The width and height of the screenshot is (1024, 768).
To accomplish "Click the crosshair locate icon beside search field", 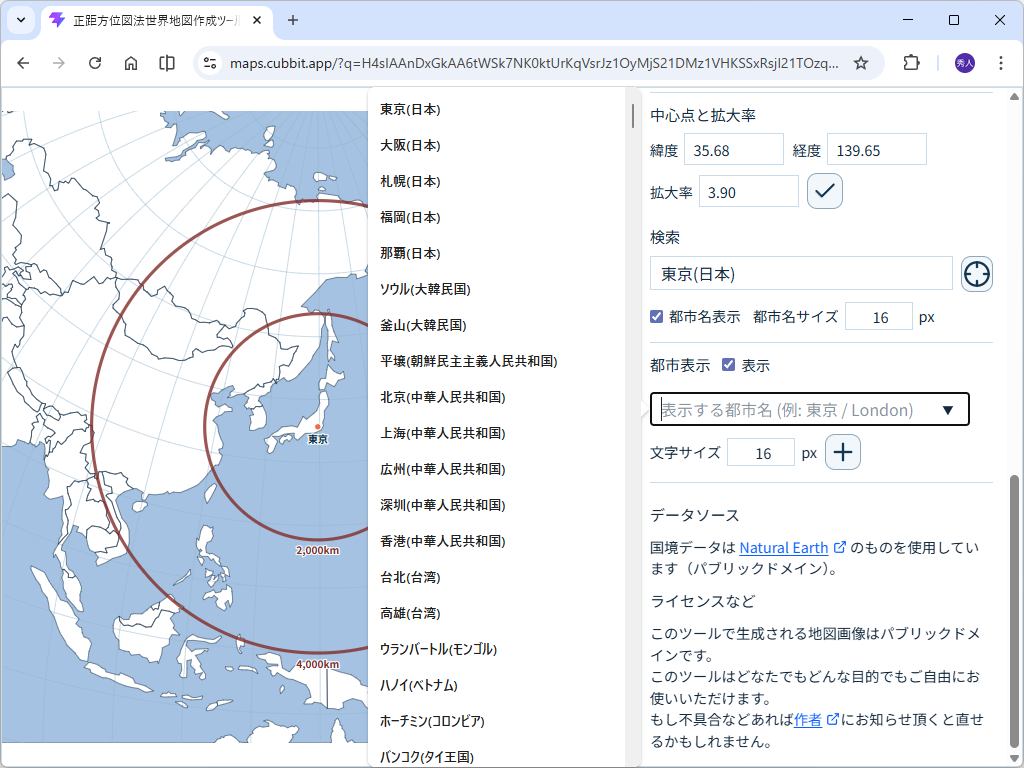I will tap(975, 273).
